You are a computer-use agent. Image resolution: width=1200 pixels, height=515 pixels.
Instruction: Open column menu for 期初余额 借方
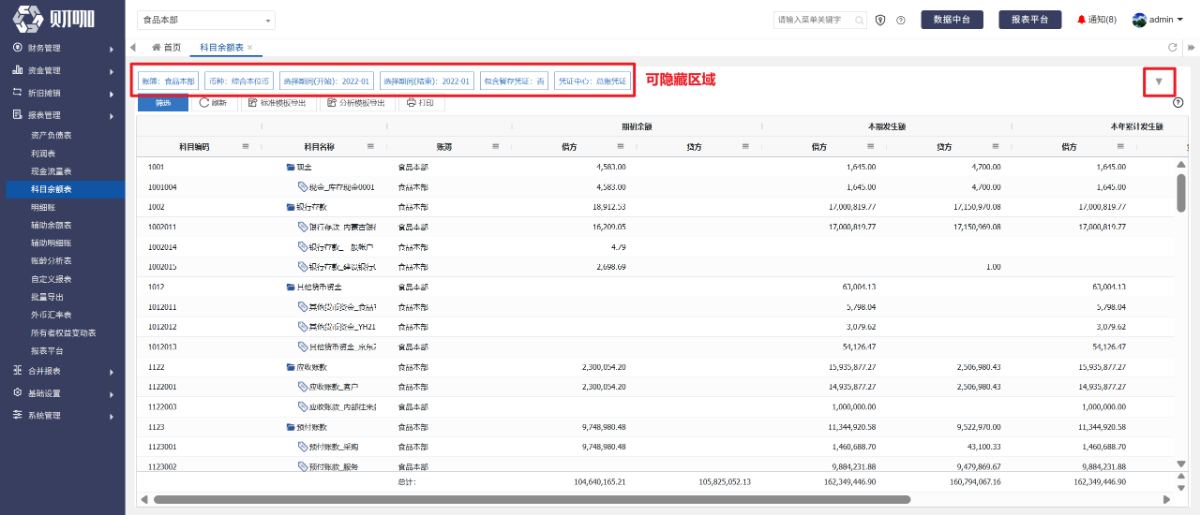(x=621, y=146)
